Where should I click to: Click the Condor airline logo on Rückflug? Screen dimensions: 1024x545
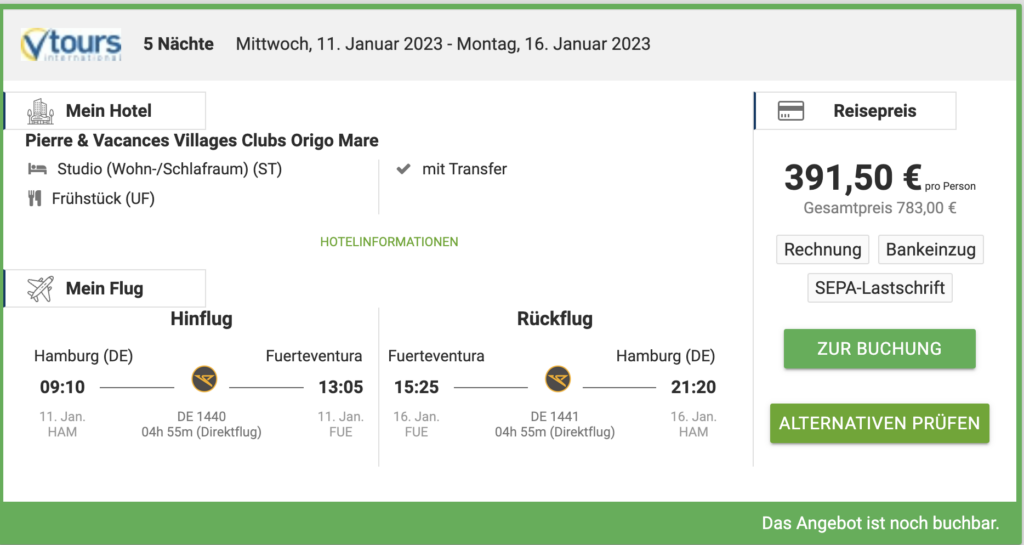[558, 379]
